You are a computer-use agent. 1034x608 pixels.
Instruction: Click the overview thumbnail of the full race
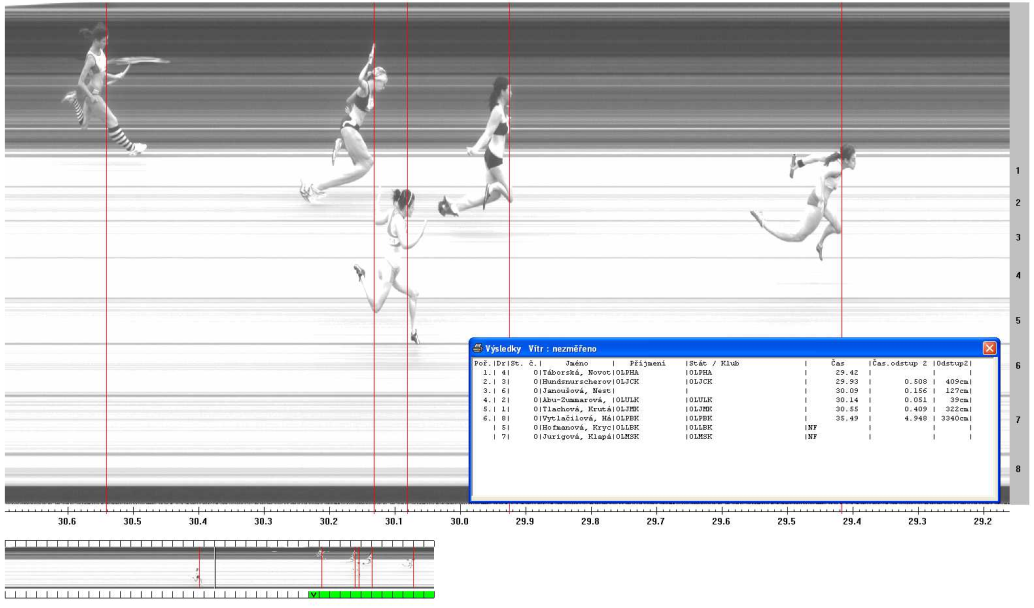(x=220, y=567)
